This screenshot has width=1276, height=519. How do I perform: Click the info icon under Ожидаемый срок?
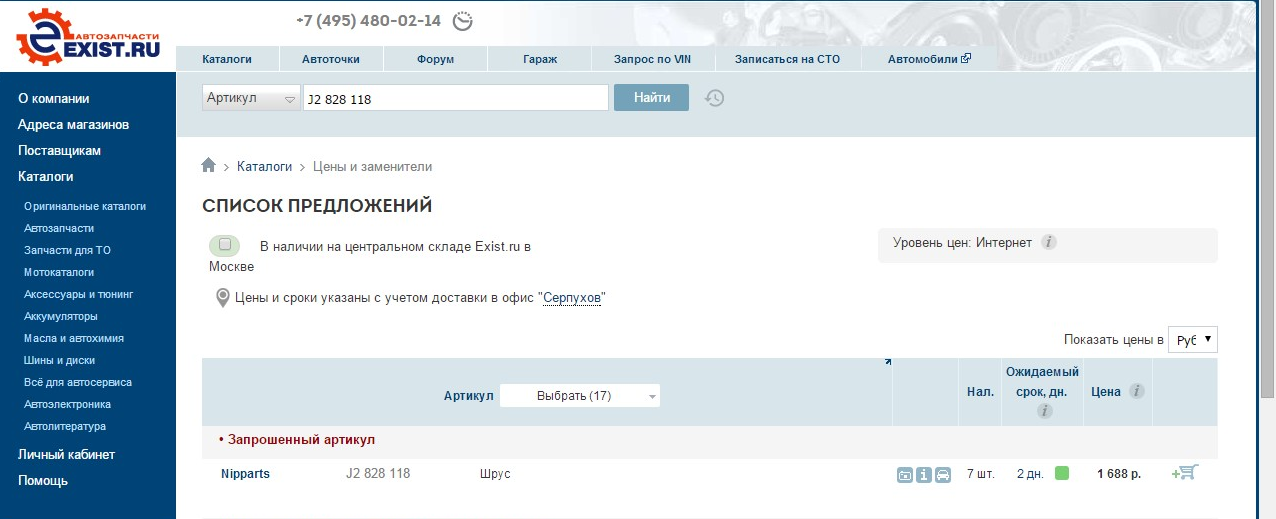click(1043, 411)
